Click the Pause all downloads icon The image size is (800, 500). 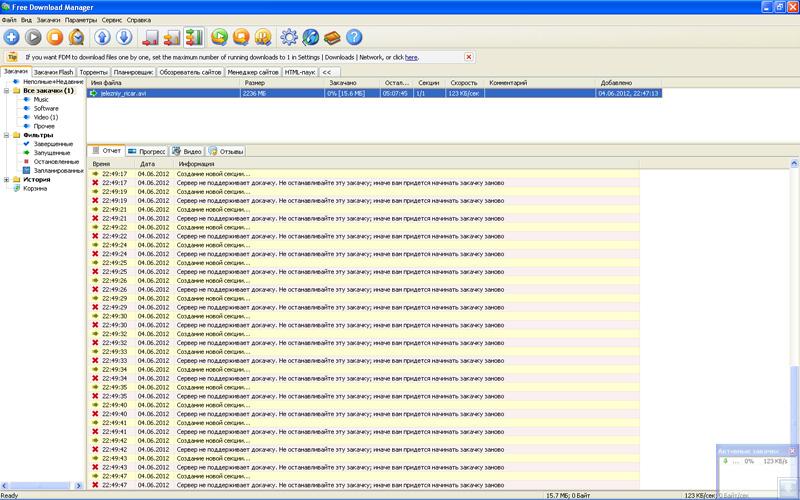coord(263,37)
